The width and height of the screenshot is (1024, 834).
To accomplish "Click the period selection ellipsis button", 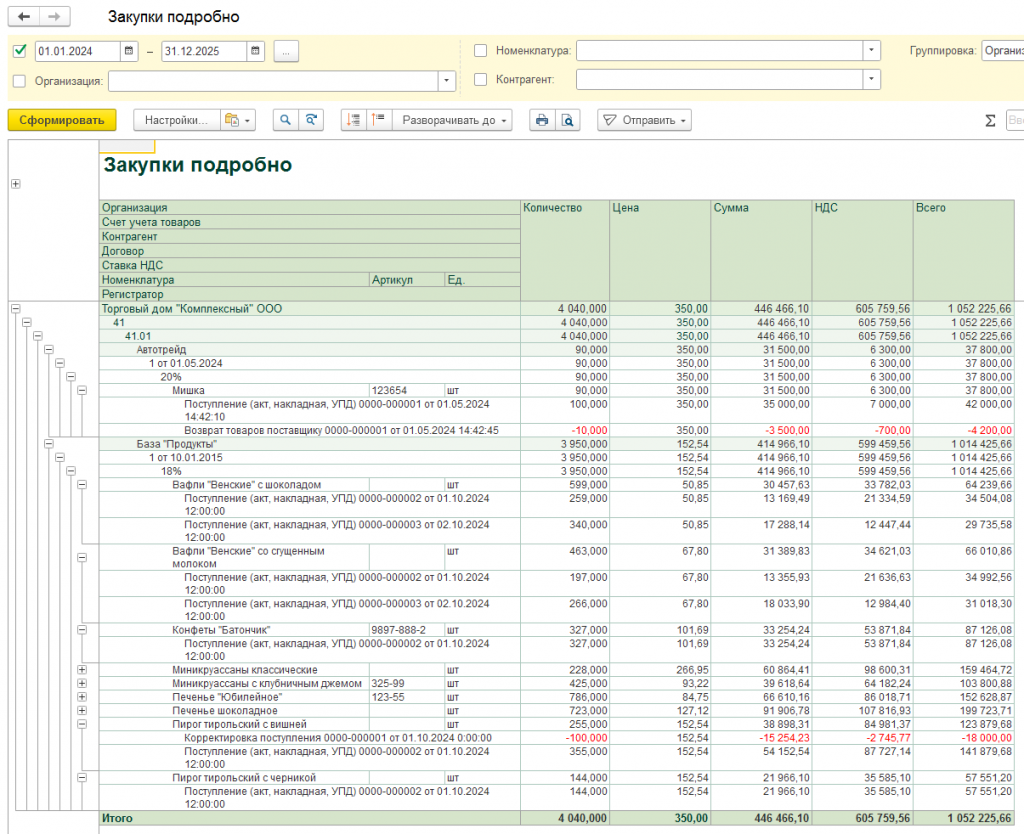I will click(x=286, y=51).
